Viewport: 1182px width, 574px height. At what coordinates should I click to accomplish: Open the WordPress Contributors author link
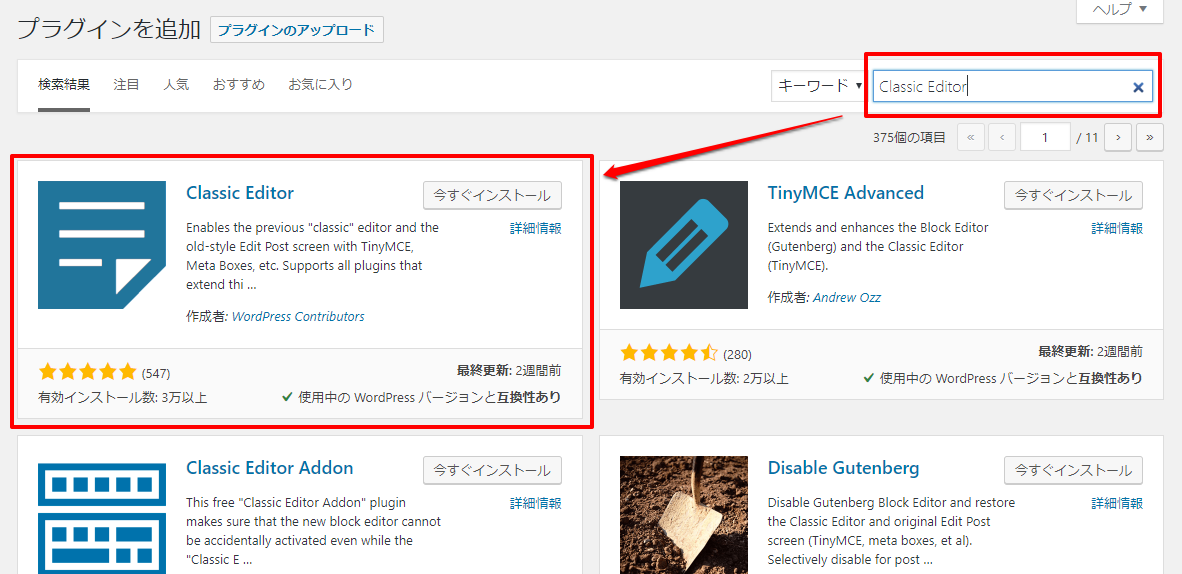298,317
